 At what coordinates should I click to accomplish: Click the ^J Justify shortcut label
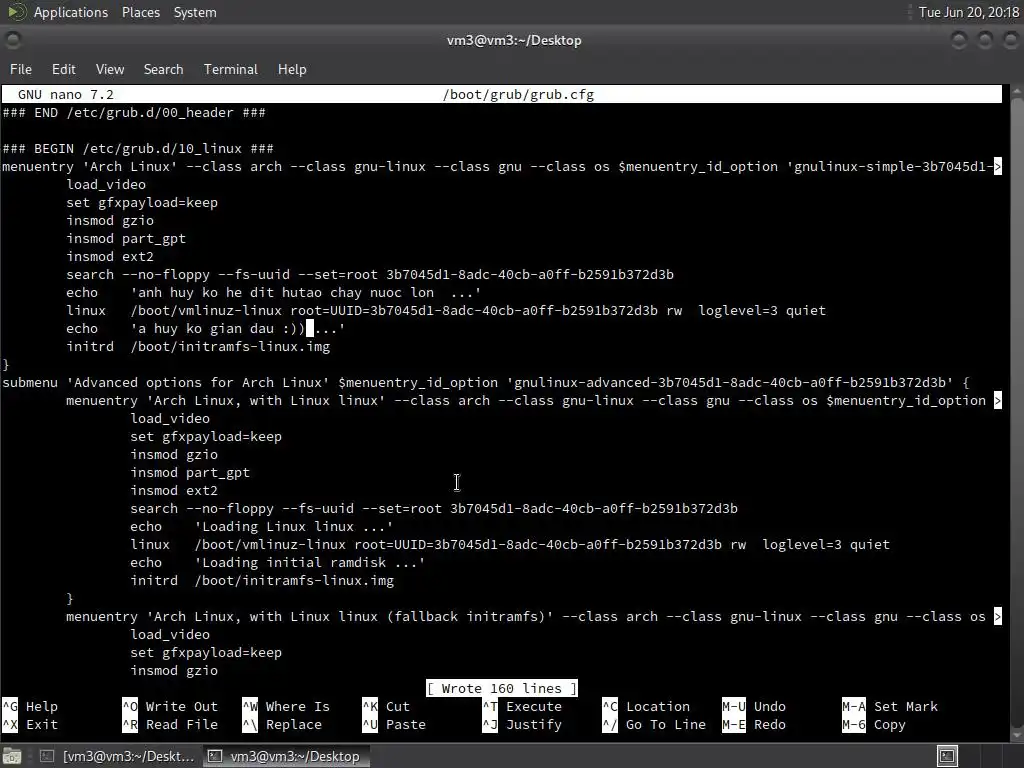(x=522, y=724)
